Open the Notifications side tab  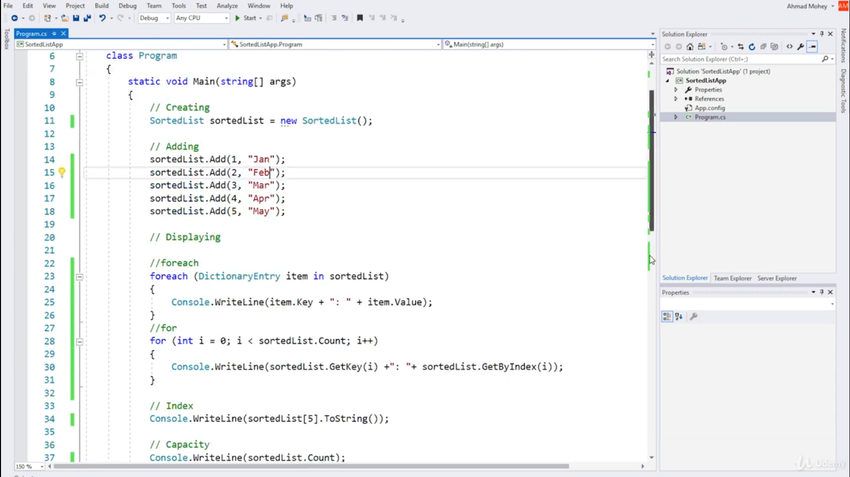point(843,45)
